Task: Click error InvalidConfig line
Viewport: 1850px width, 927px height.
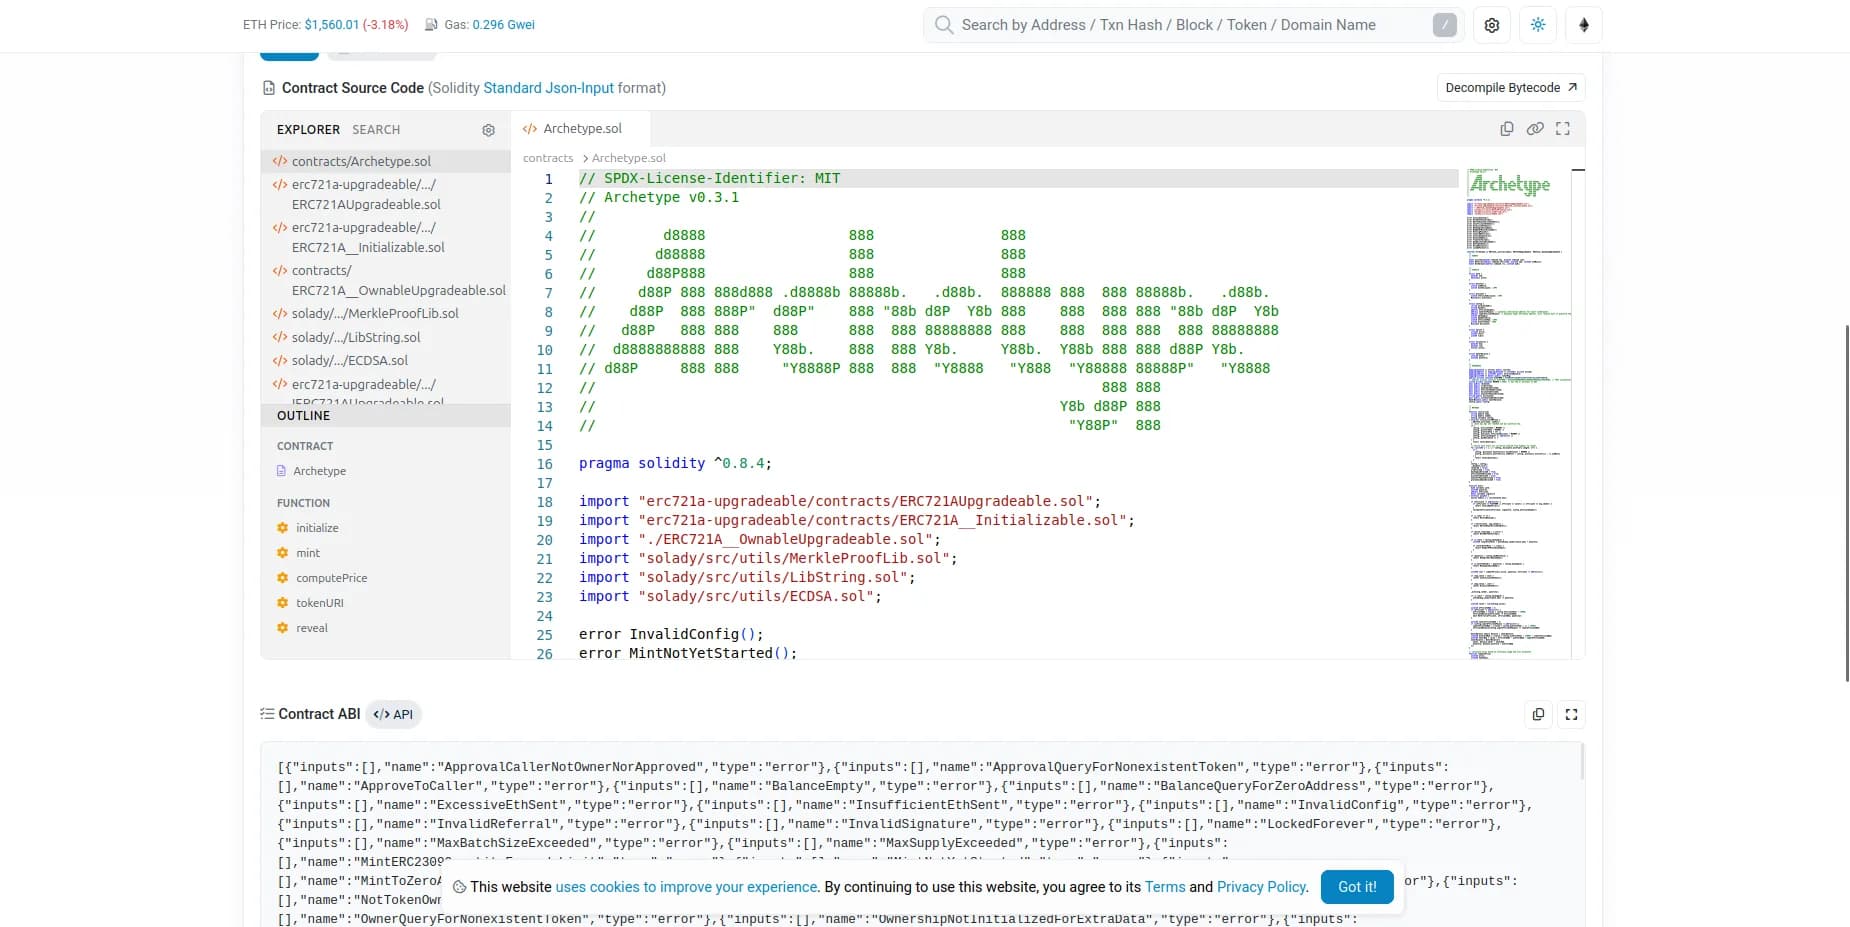Action: (x=671, y=635)
